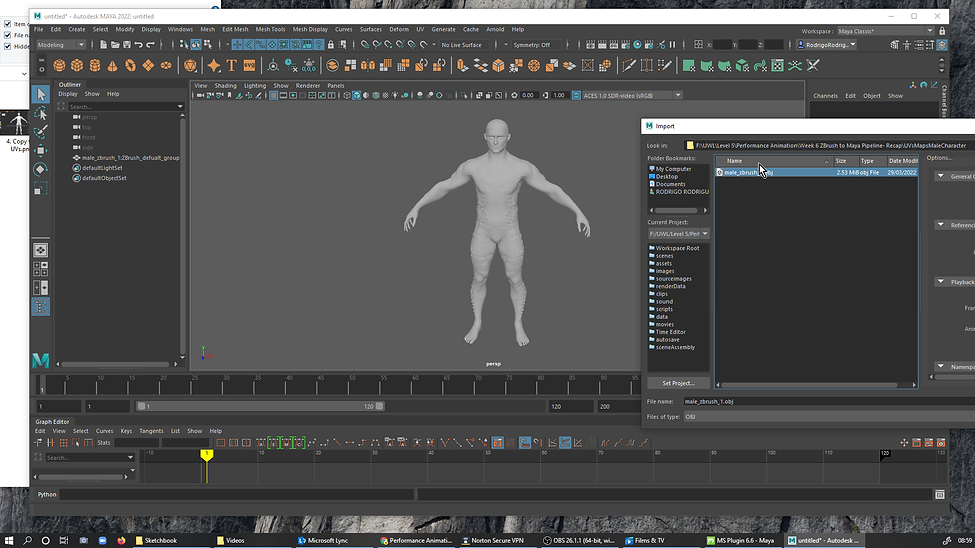Click the four-view layout icon in toolbox
Viewport: 975px width, 548px height.
(40, 269)
